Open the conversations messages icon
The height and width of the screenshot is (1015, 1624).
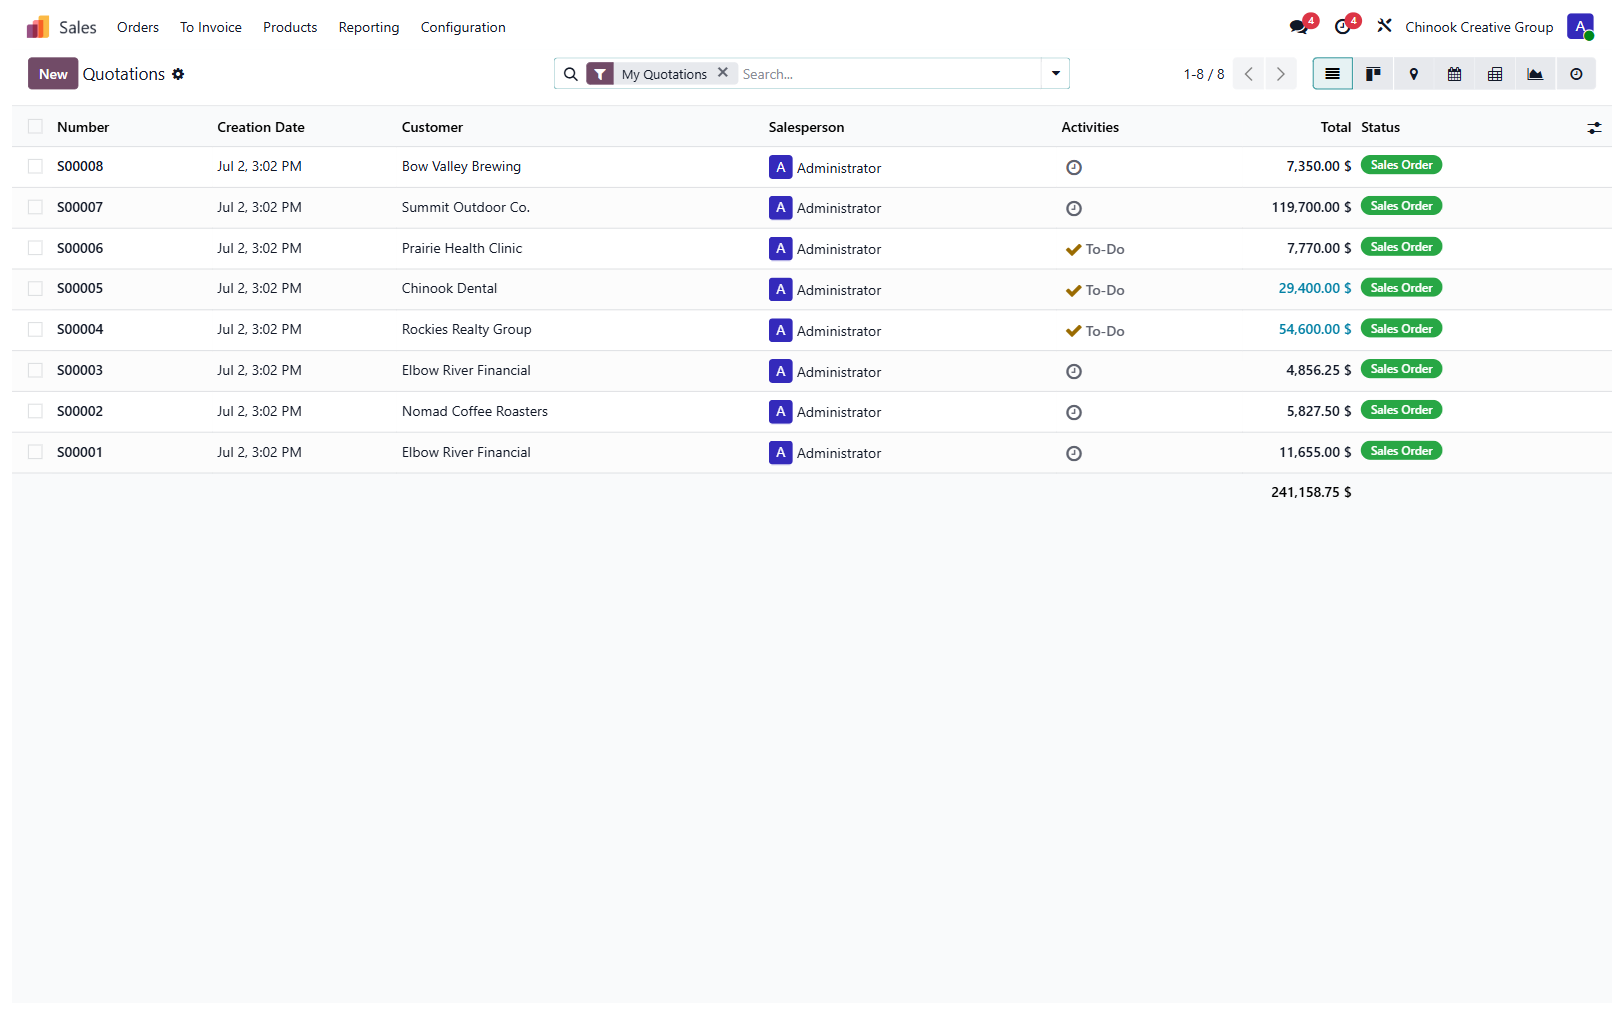(1300, 27)
